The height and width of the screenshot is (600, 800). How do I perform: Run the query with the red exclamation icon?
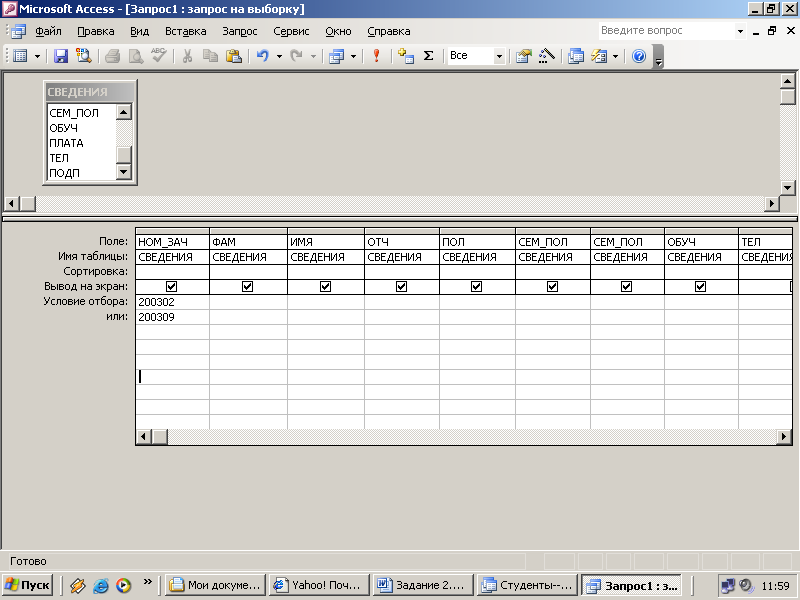click(x=377, y=56)
